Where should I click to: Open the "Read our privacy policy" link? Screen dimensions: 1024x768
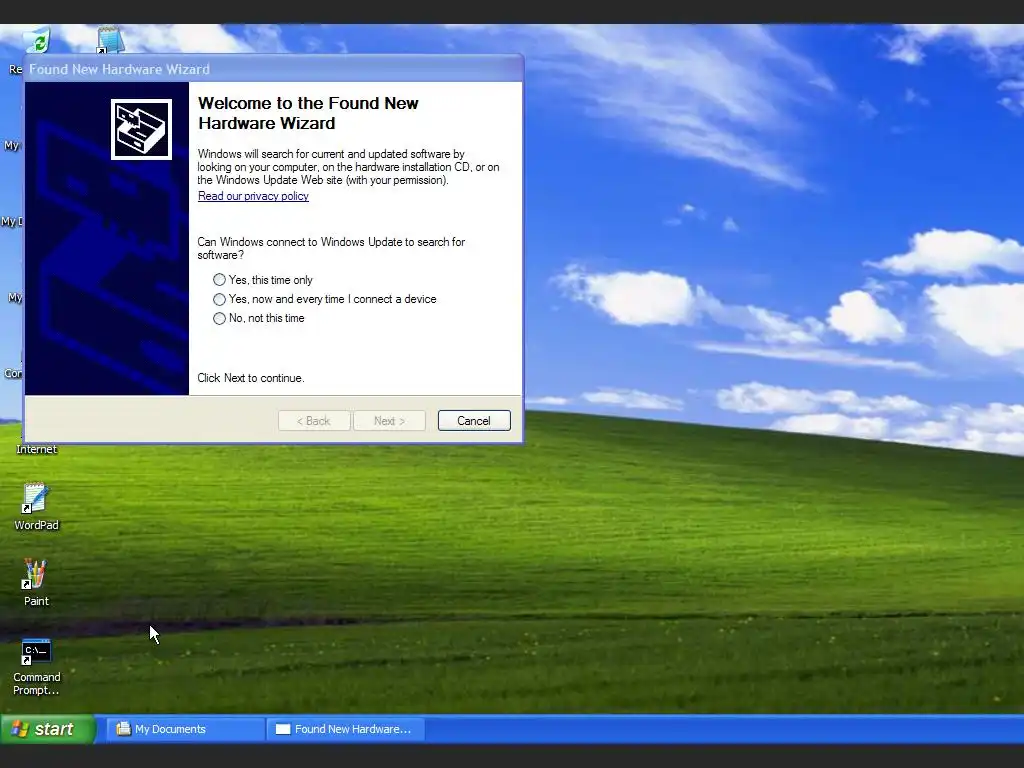(x=253, y=196)
